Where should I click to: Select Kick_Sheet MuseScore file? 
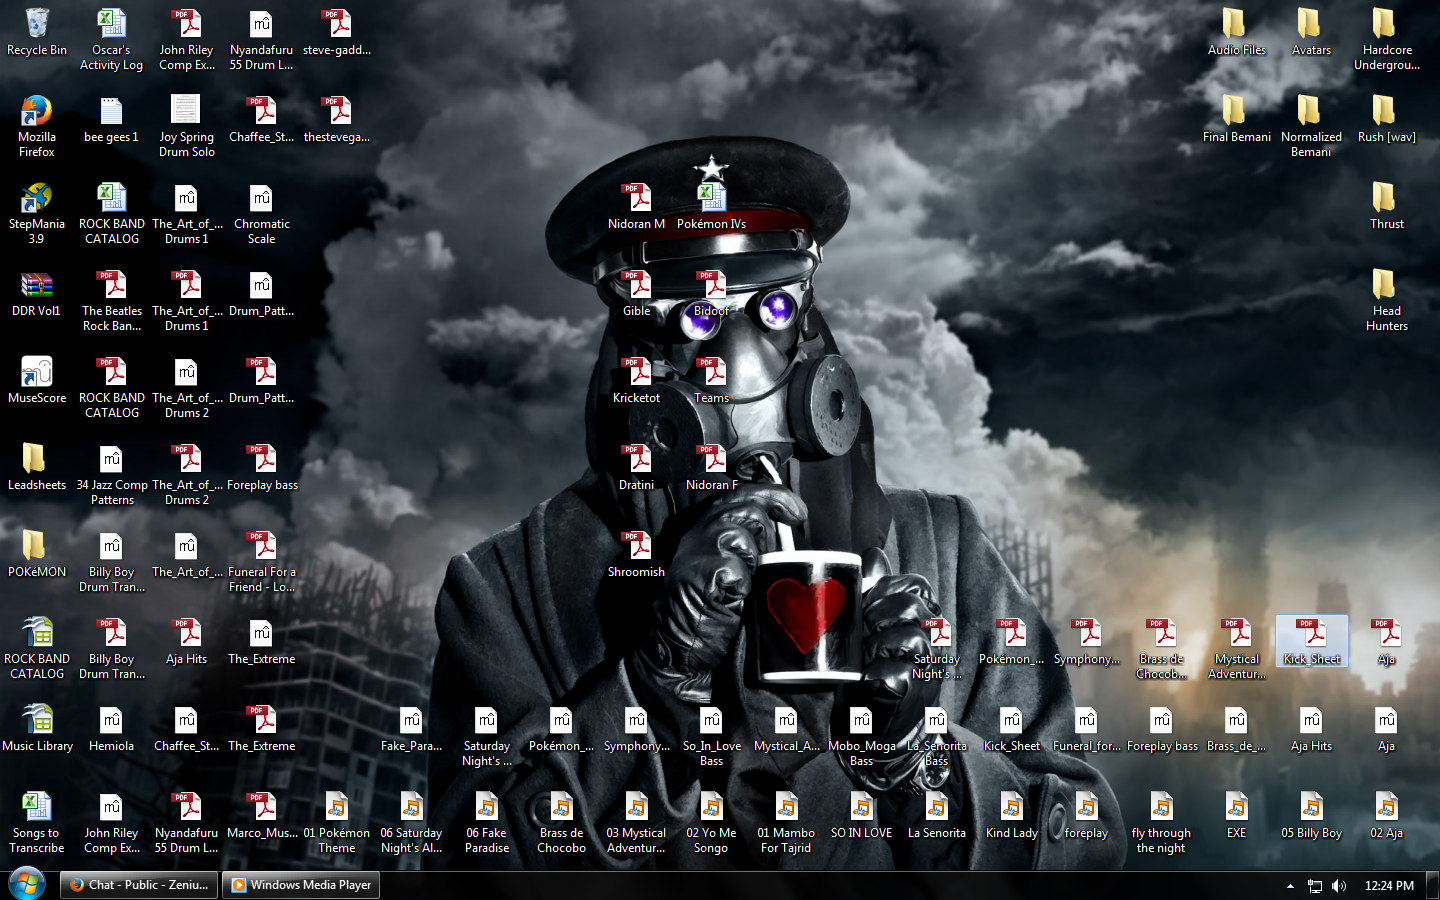click(1011, 729)
